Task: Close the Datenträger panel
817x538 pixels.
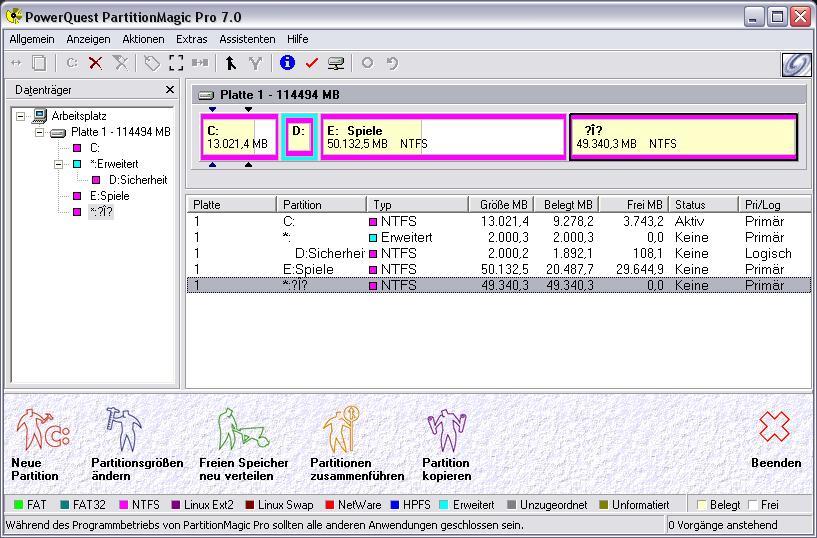Action: (169, 90)
